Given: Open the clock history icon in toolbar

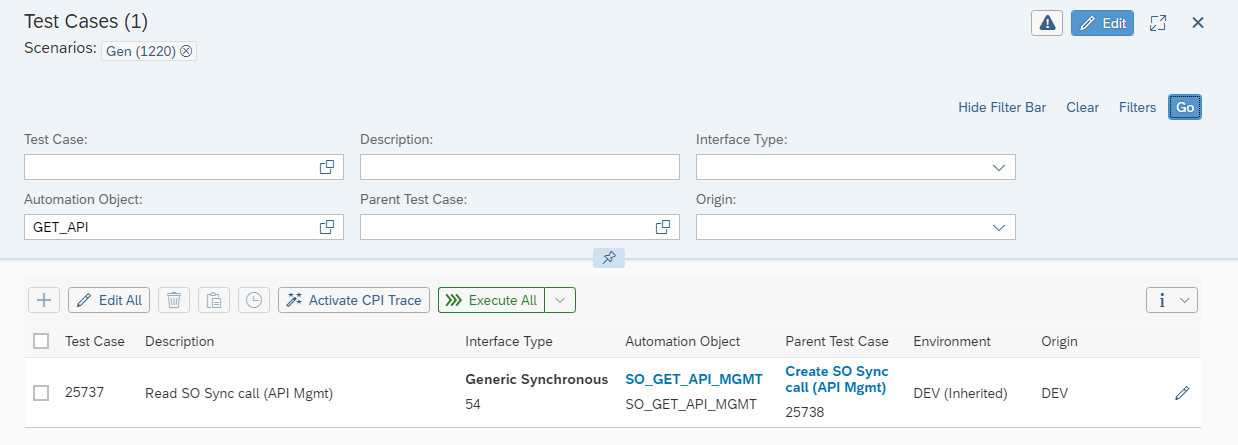Looking at the screenshot, I should [255, 300].
